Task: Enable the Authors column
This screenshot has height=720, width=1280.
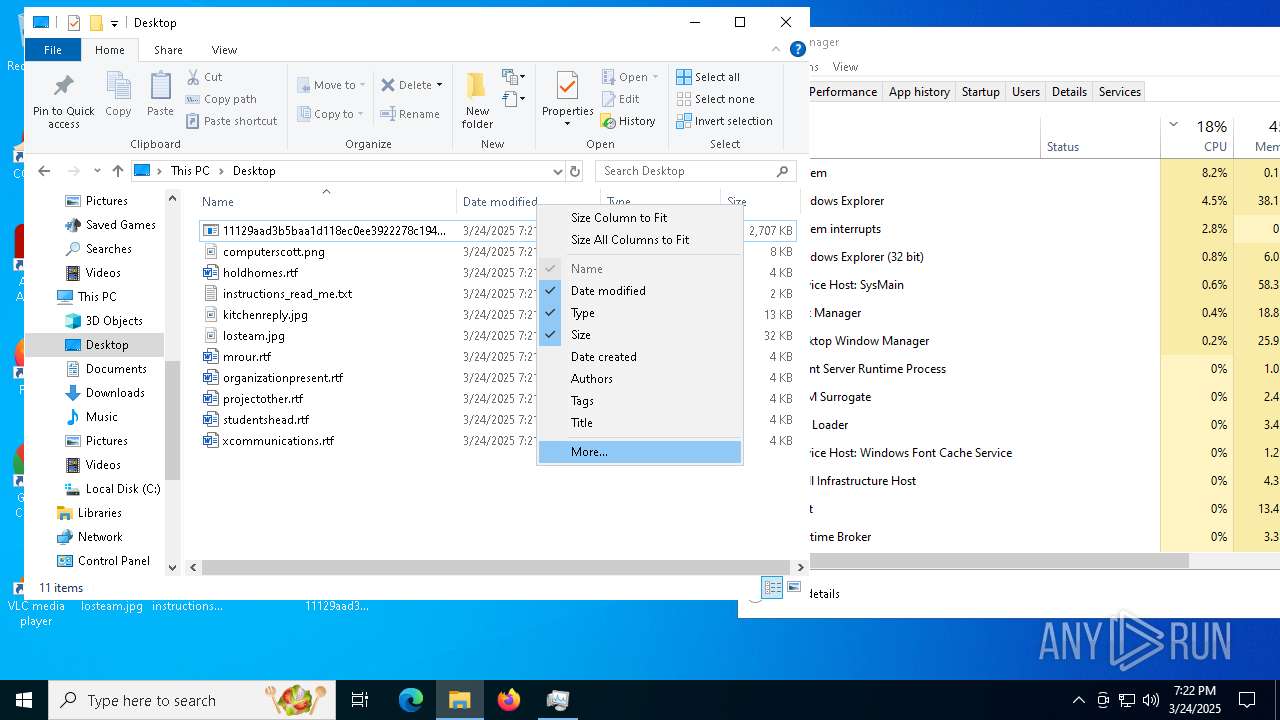Action: tap(640, 379)
